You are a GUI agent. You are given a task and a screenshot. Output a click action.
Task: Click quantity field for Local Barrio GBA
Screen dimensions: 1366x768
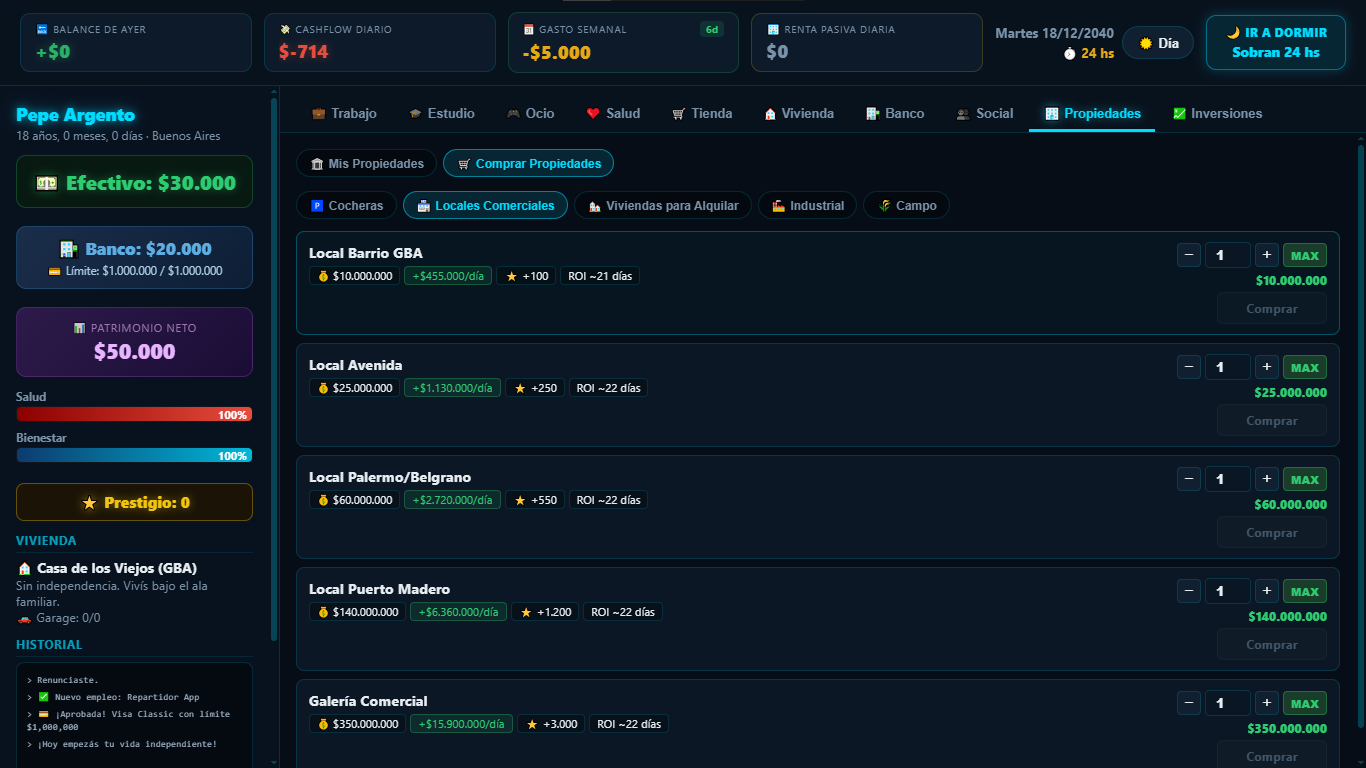1227,255
